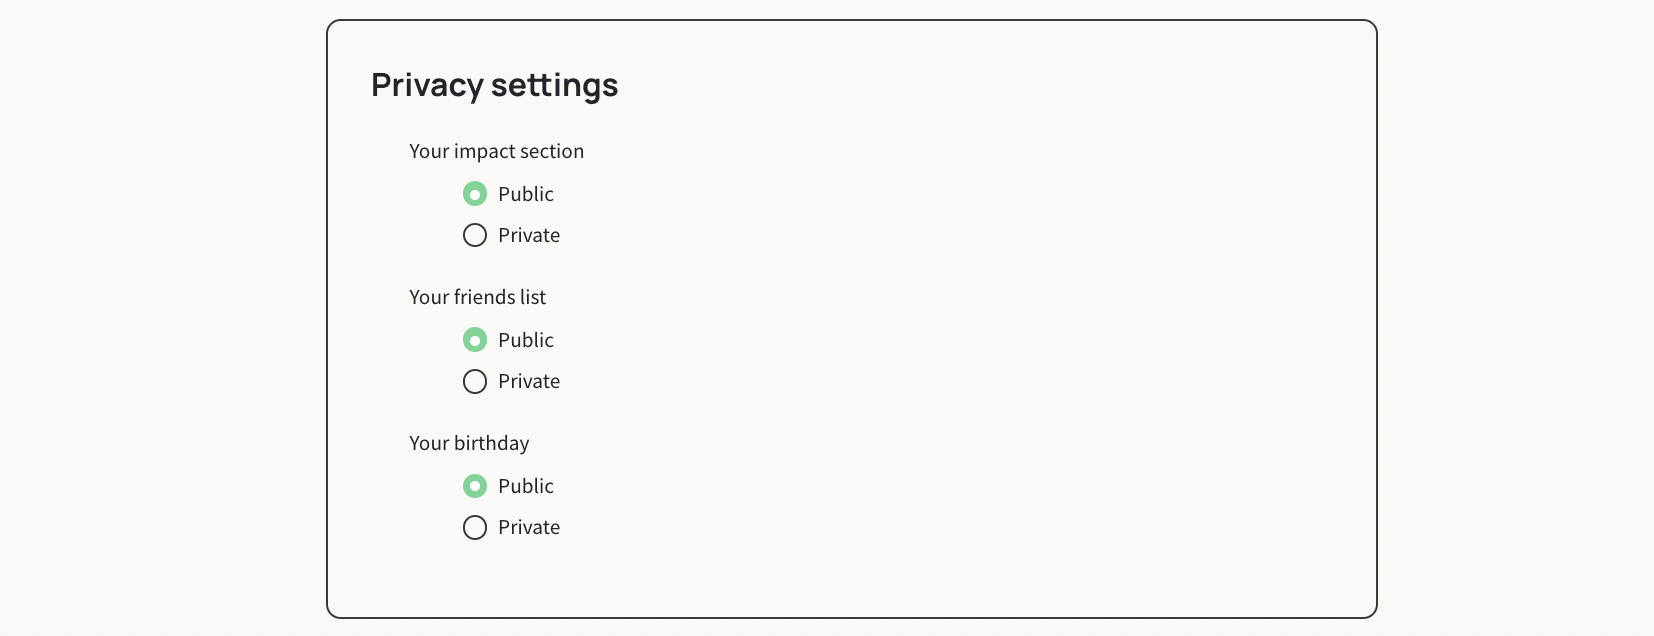Click Private label text under Your birthday
This screenshot has width=1654, height=636.
tap(529, 527)
